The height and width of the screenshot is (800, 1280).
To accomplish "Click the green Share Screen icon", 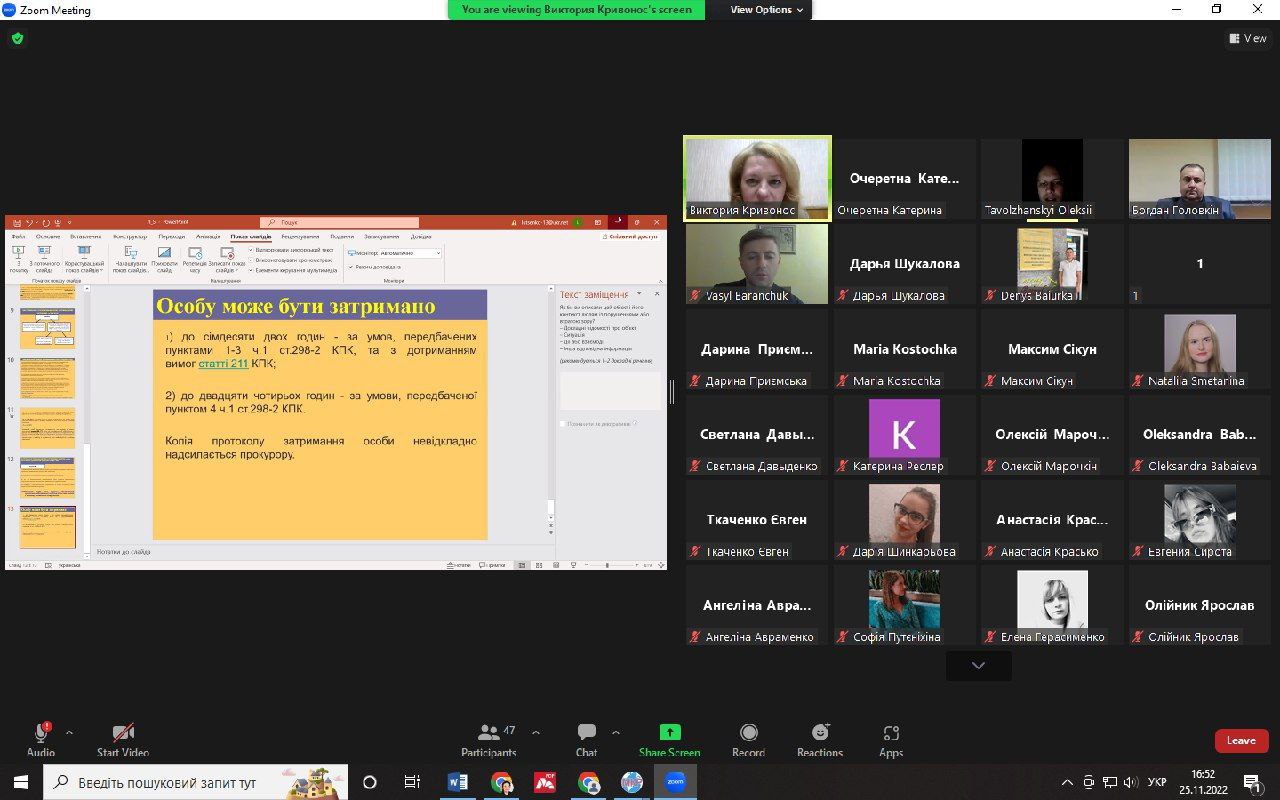I will [x=669, y=734].
